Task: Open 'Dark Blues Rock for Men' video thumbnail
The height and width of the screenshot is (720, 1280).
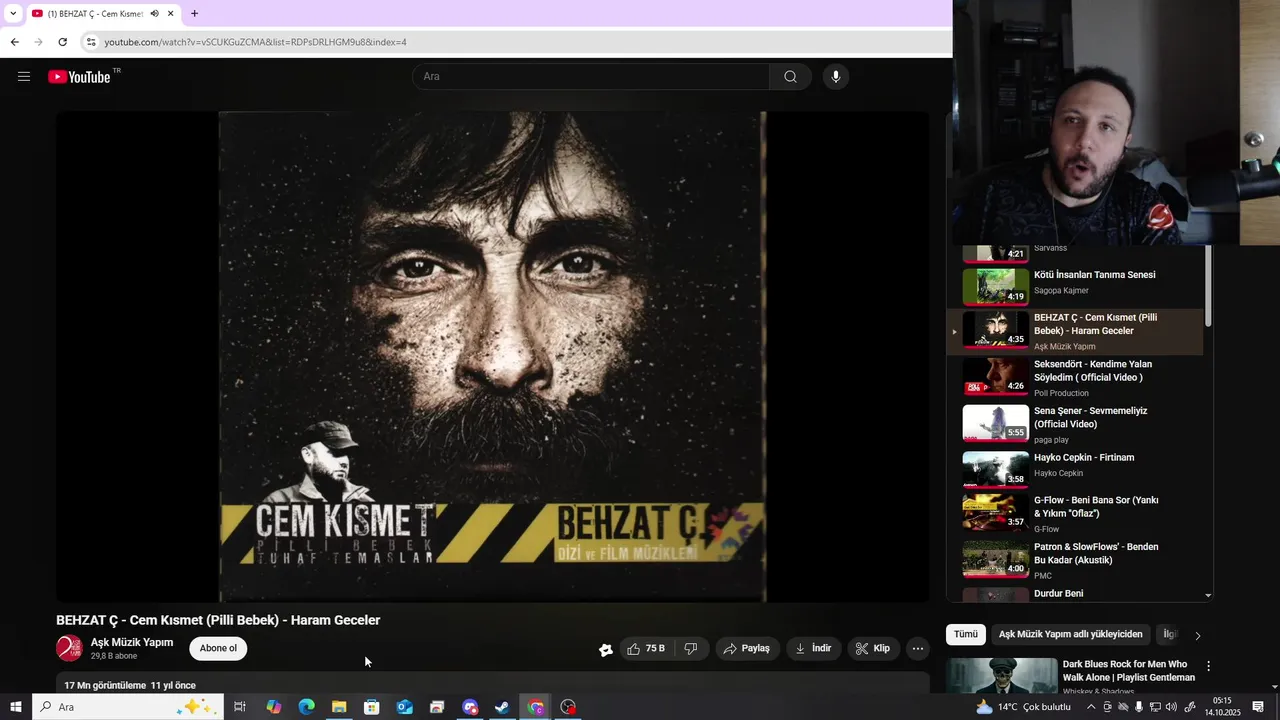Action: [x=1002, y=675]
